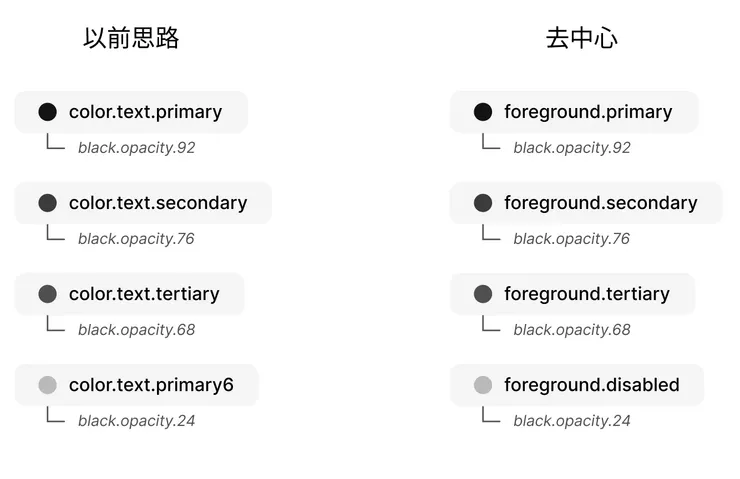Click black.opacity.92 under color.text.primary
Viewport: 740px width, 479px height.
(136, 148)
